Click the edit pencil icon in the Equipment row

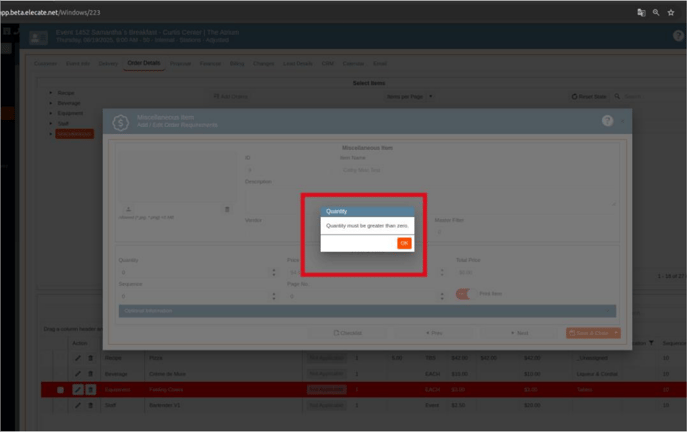tap(78, 389)
